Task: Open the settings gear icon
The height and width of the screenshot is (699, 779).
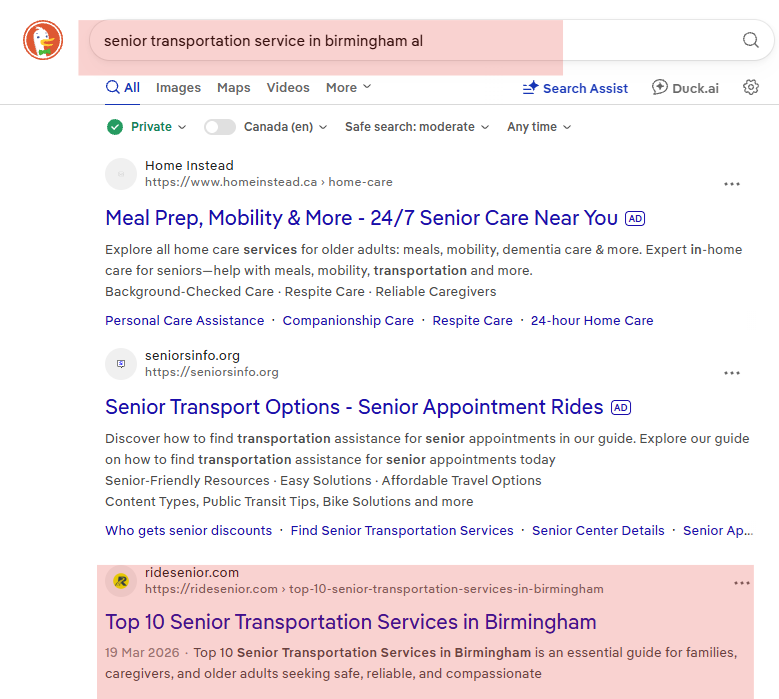Action: 751,87
